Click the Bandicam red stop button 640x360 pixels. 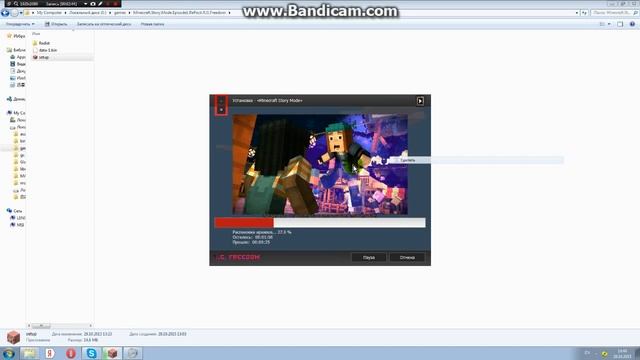pos(116,4)
